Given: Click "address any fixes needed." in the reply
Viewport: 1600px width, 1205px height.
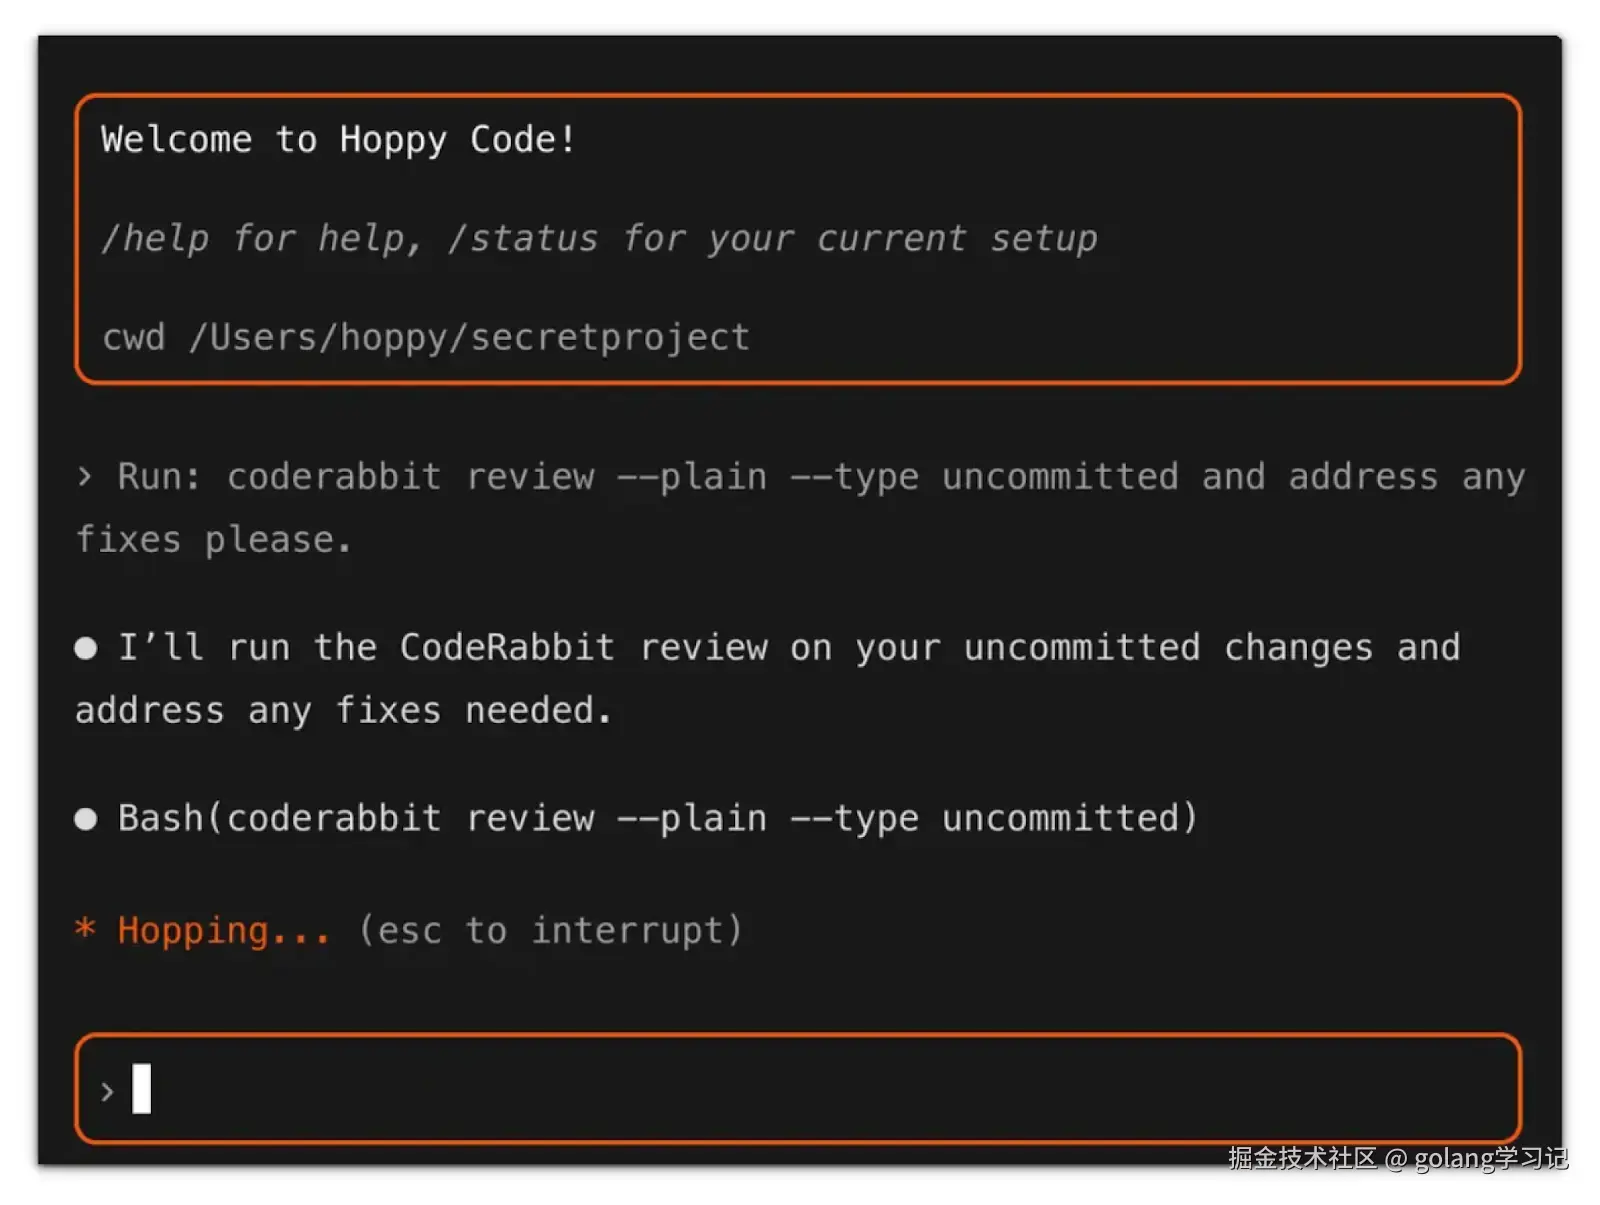Looking at the screenshot, I should pyautogui.click(x=343, y=711).
